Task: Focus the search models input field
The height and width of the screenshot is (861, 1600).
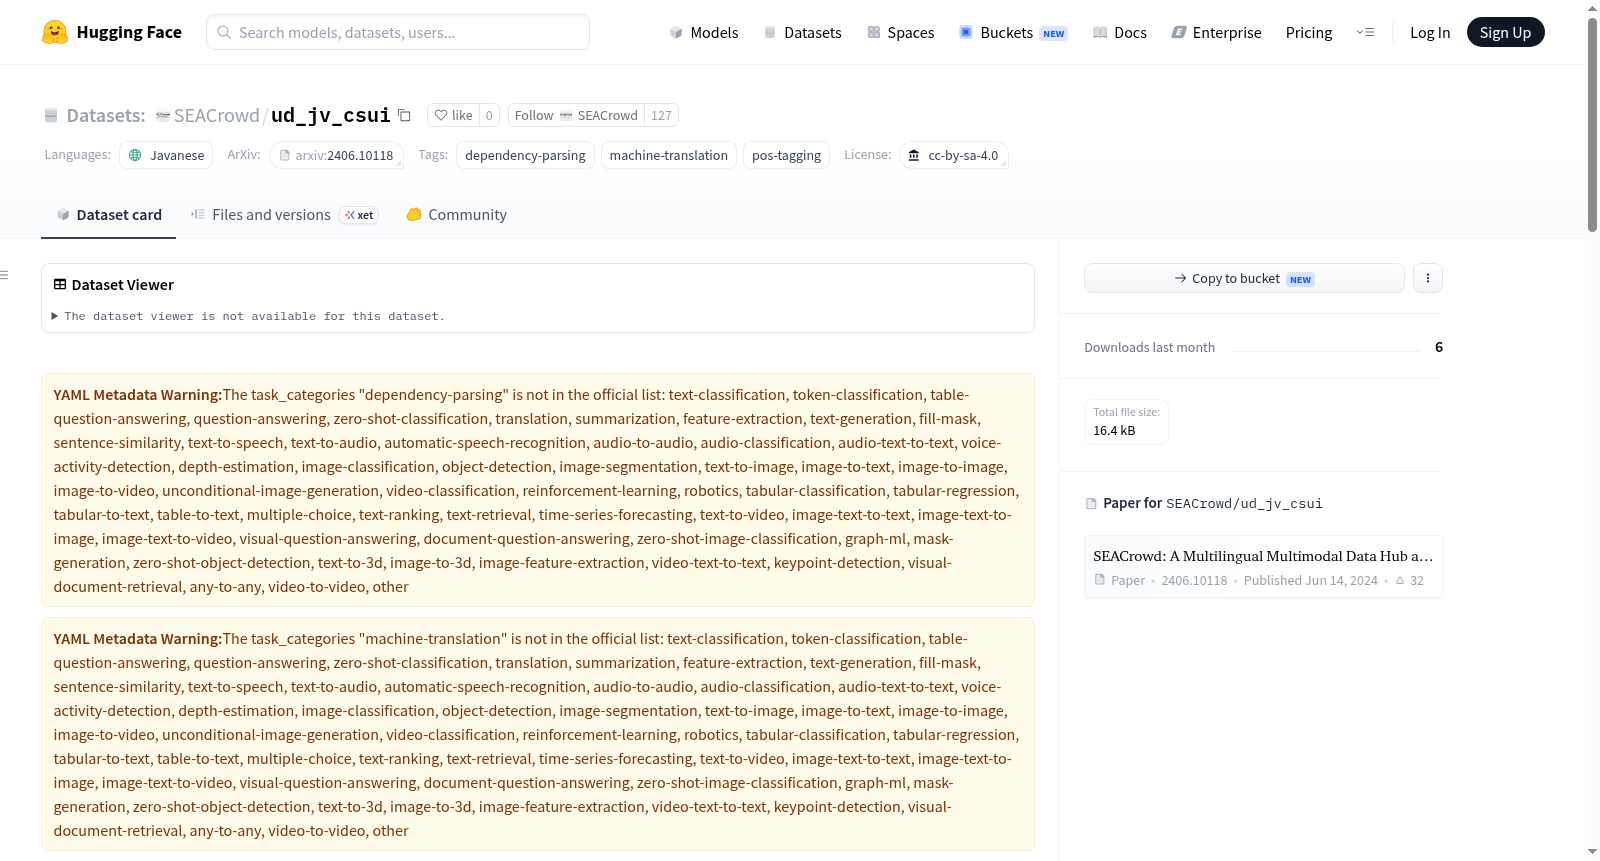Action: tap(398, 32)
